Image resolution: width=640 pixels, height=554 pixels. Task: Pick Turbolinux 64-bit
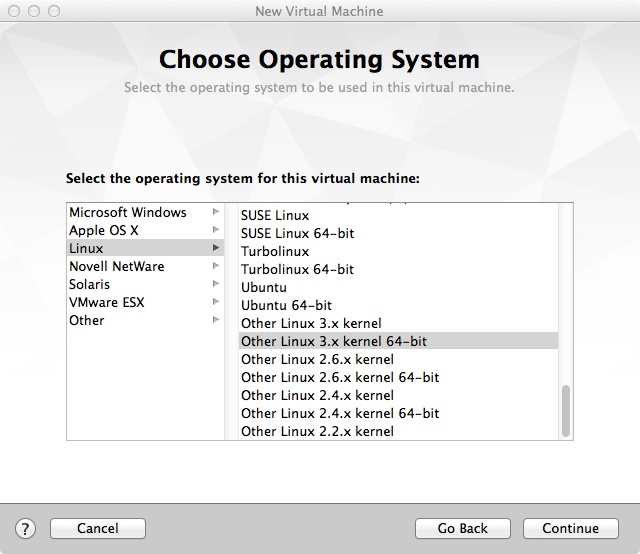tap(398, 269)
